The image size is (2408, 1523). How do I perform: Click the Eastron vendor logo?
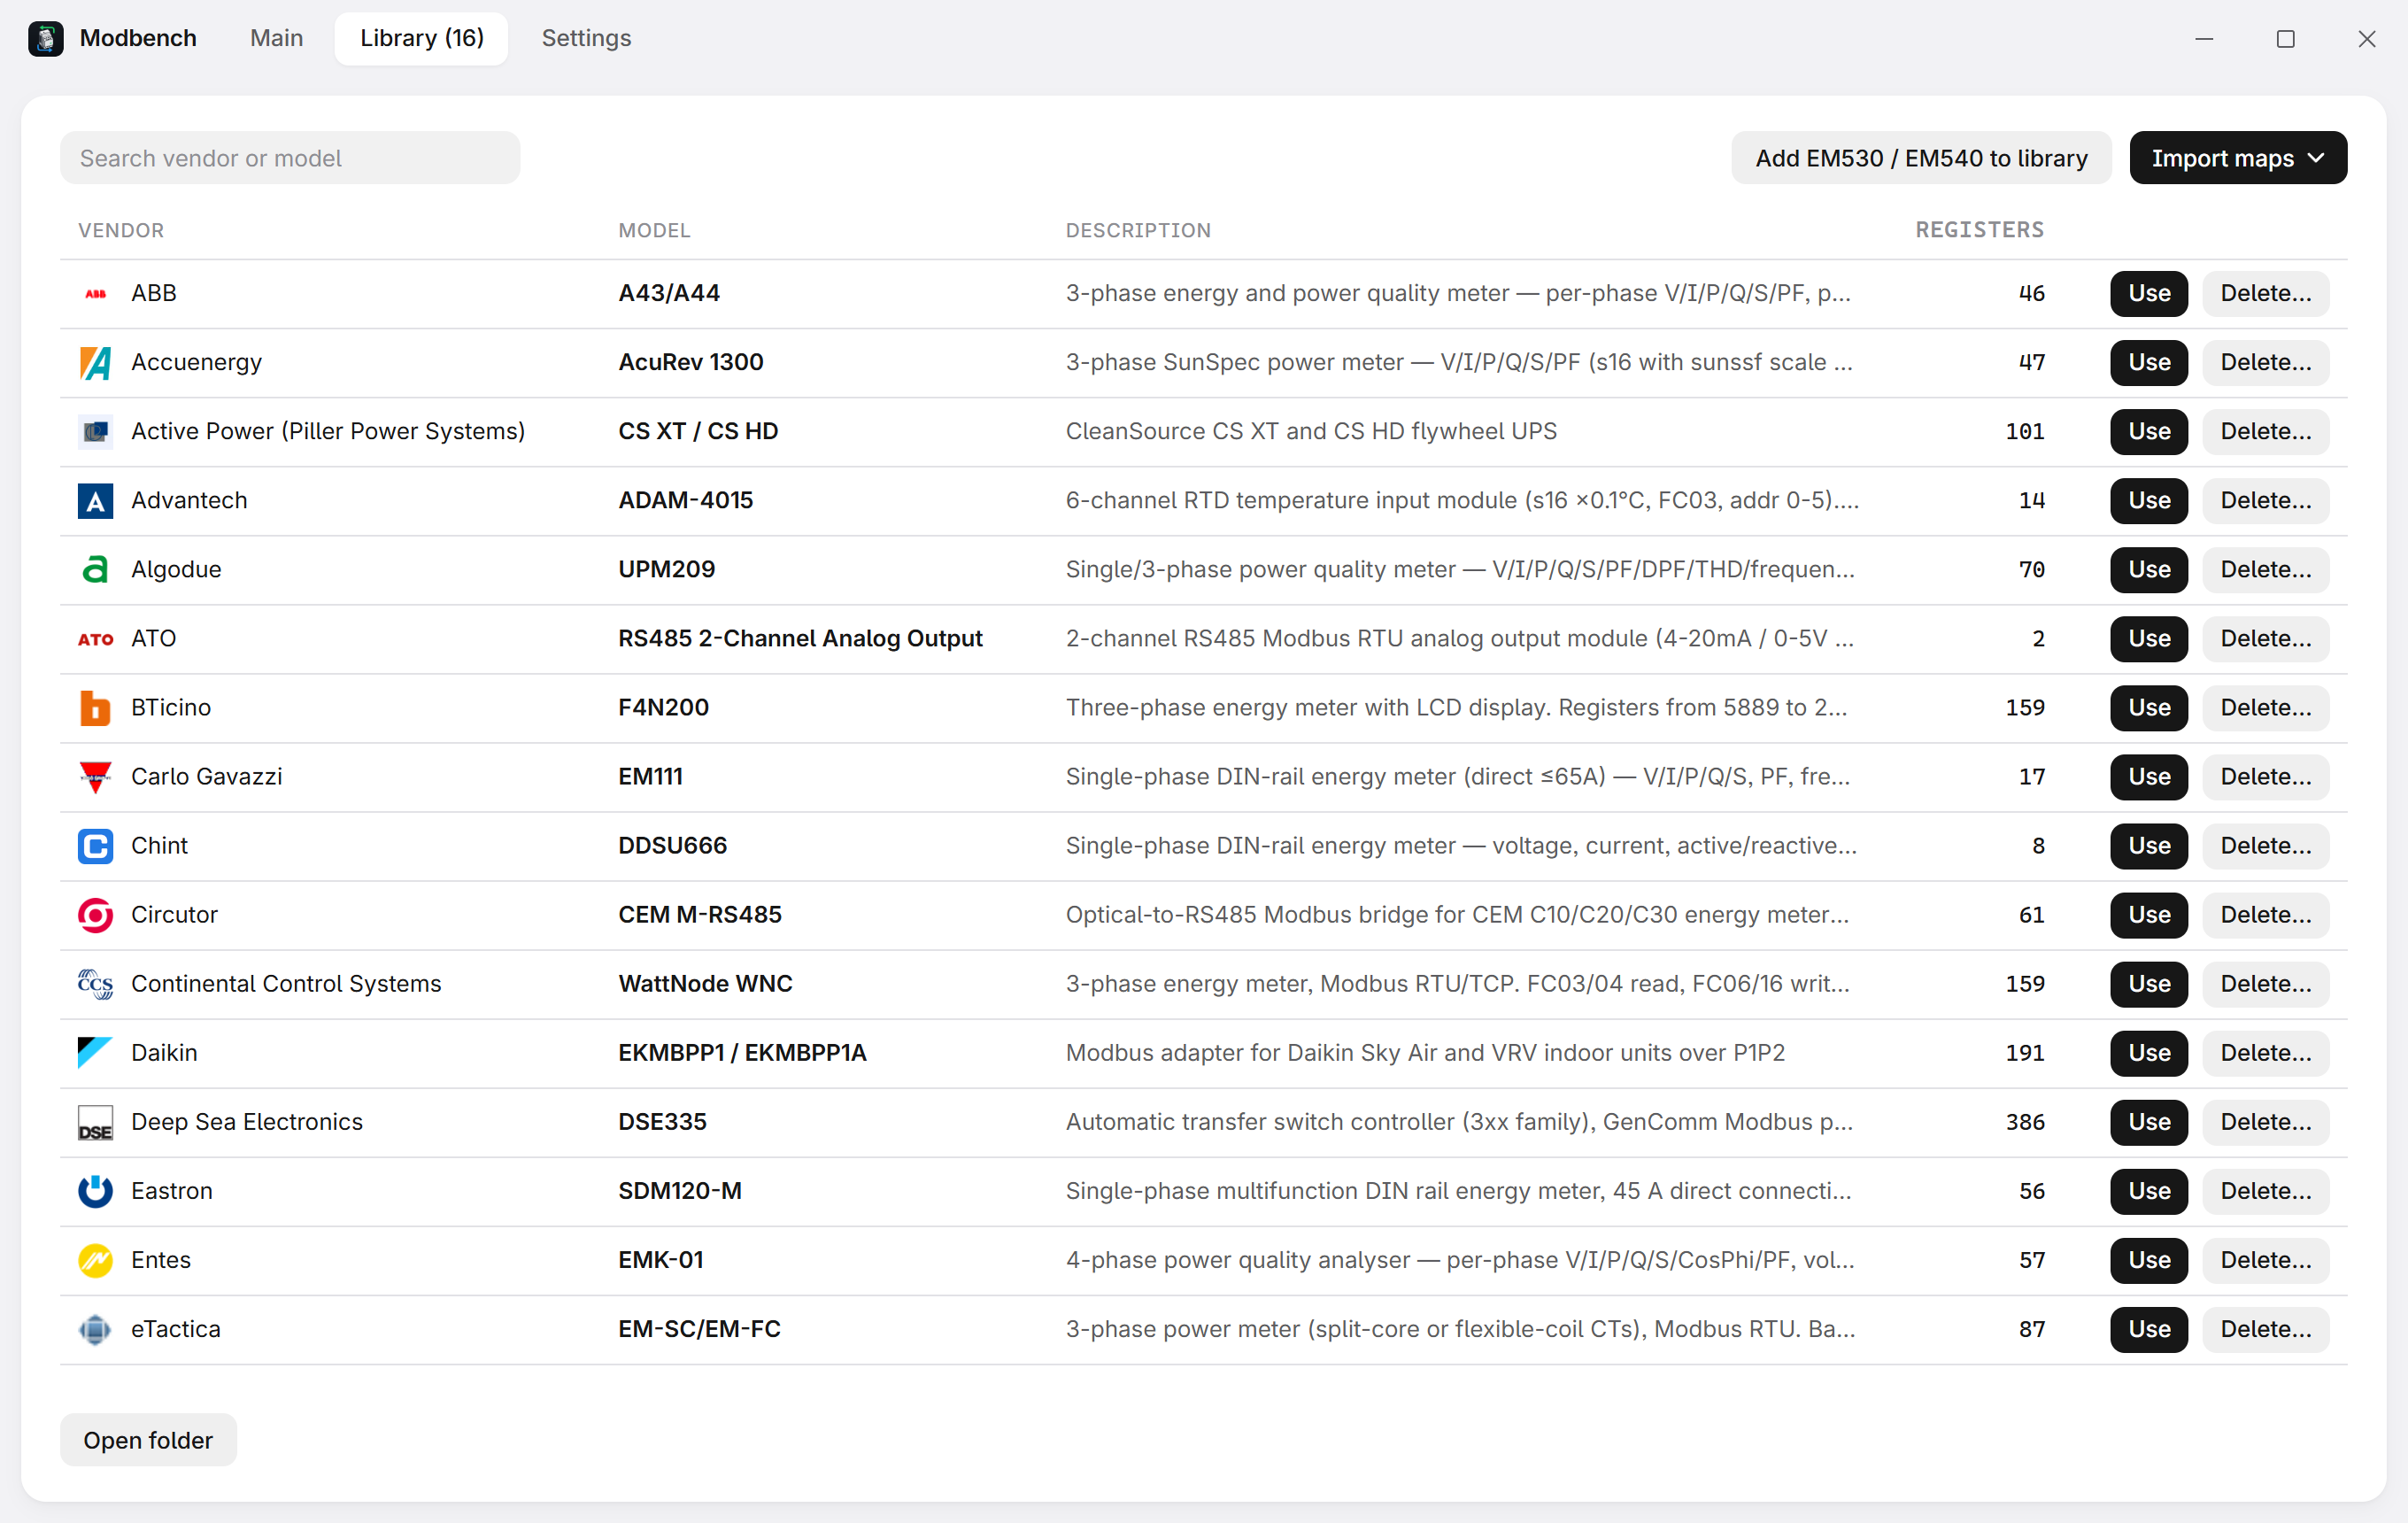click(x=95, y=1190)
